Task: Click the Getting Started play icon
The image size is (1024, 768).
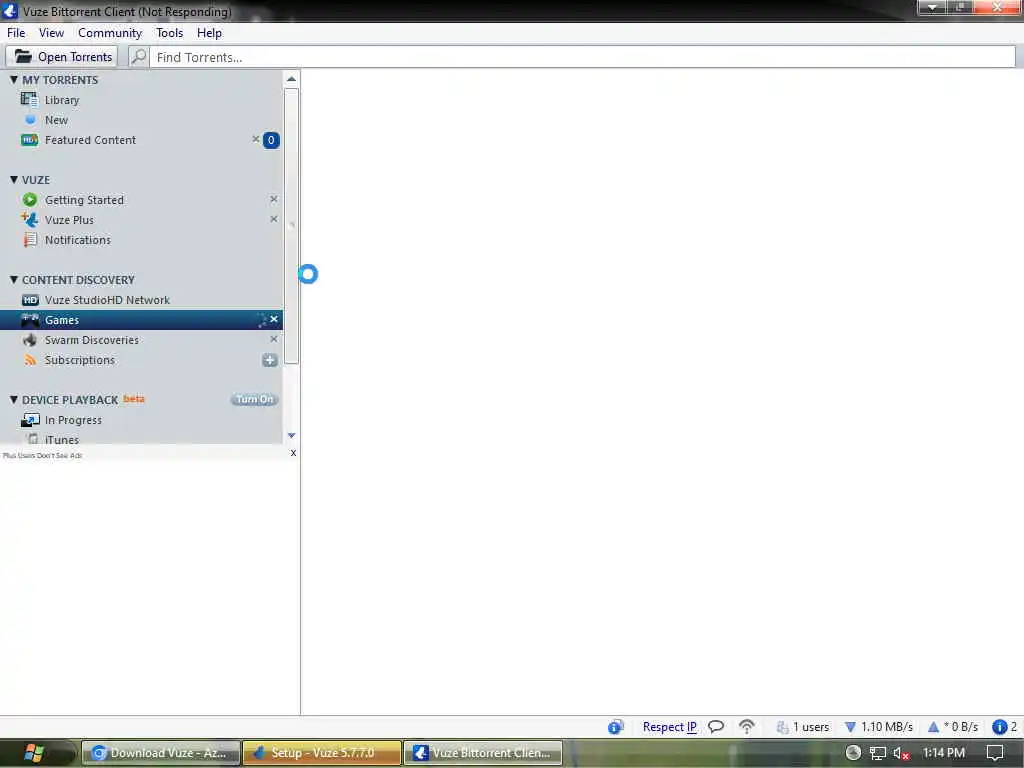Action: click(x=29, y=200)
